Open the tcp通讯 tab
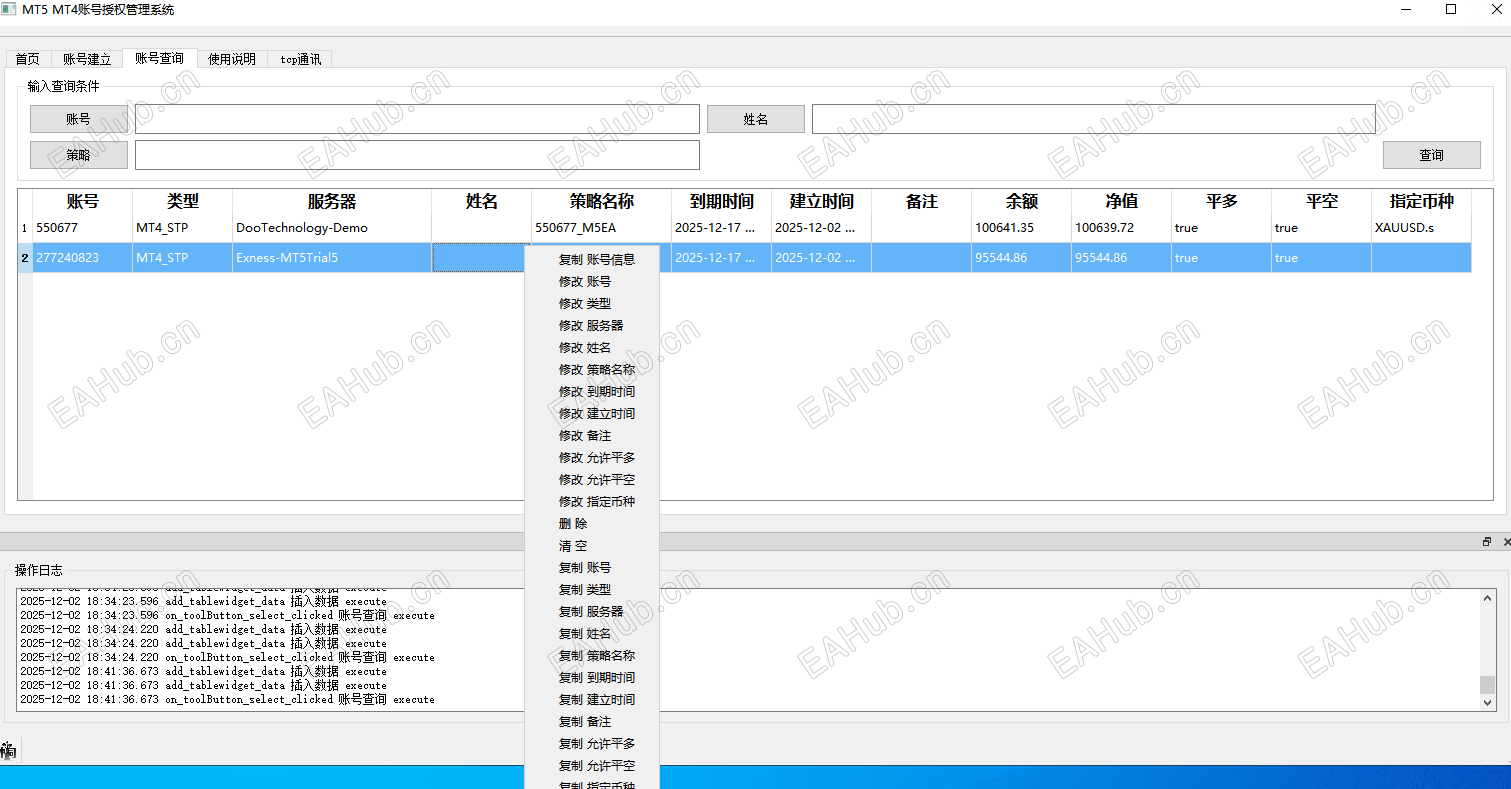The width and height of the screenshot is (1511, 789). click(300, 59)
